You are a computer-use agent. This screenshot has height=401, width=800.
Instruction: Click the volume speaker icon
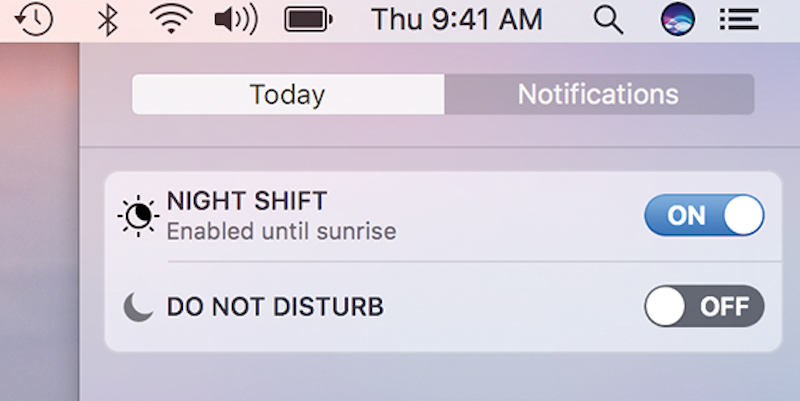(x=235, y=19)
